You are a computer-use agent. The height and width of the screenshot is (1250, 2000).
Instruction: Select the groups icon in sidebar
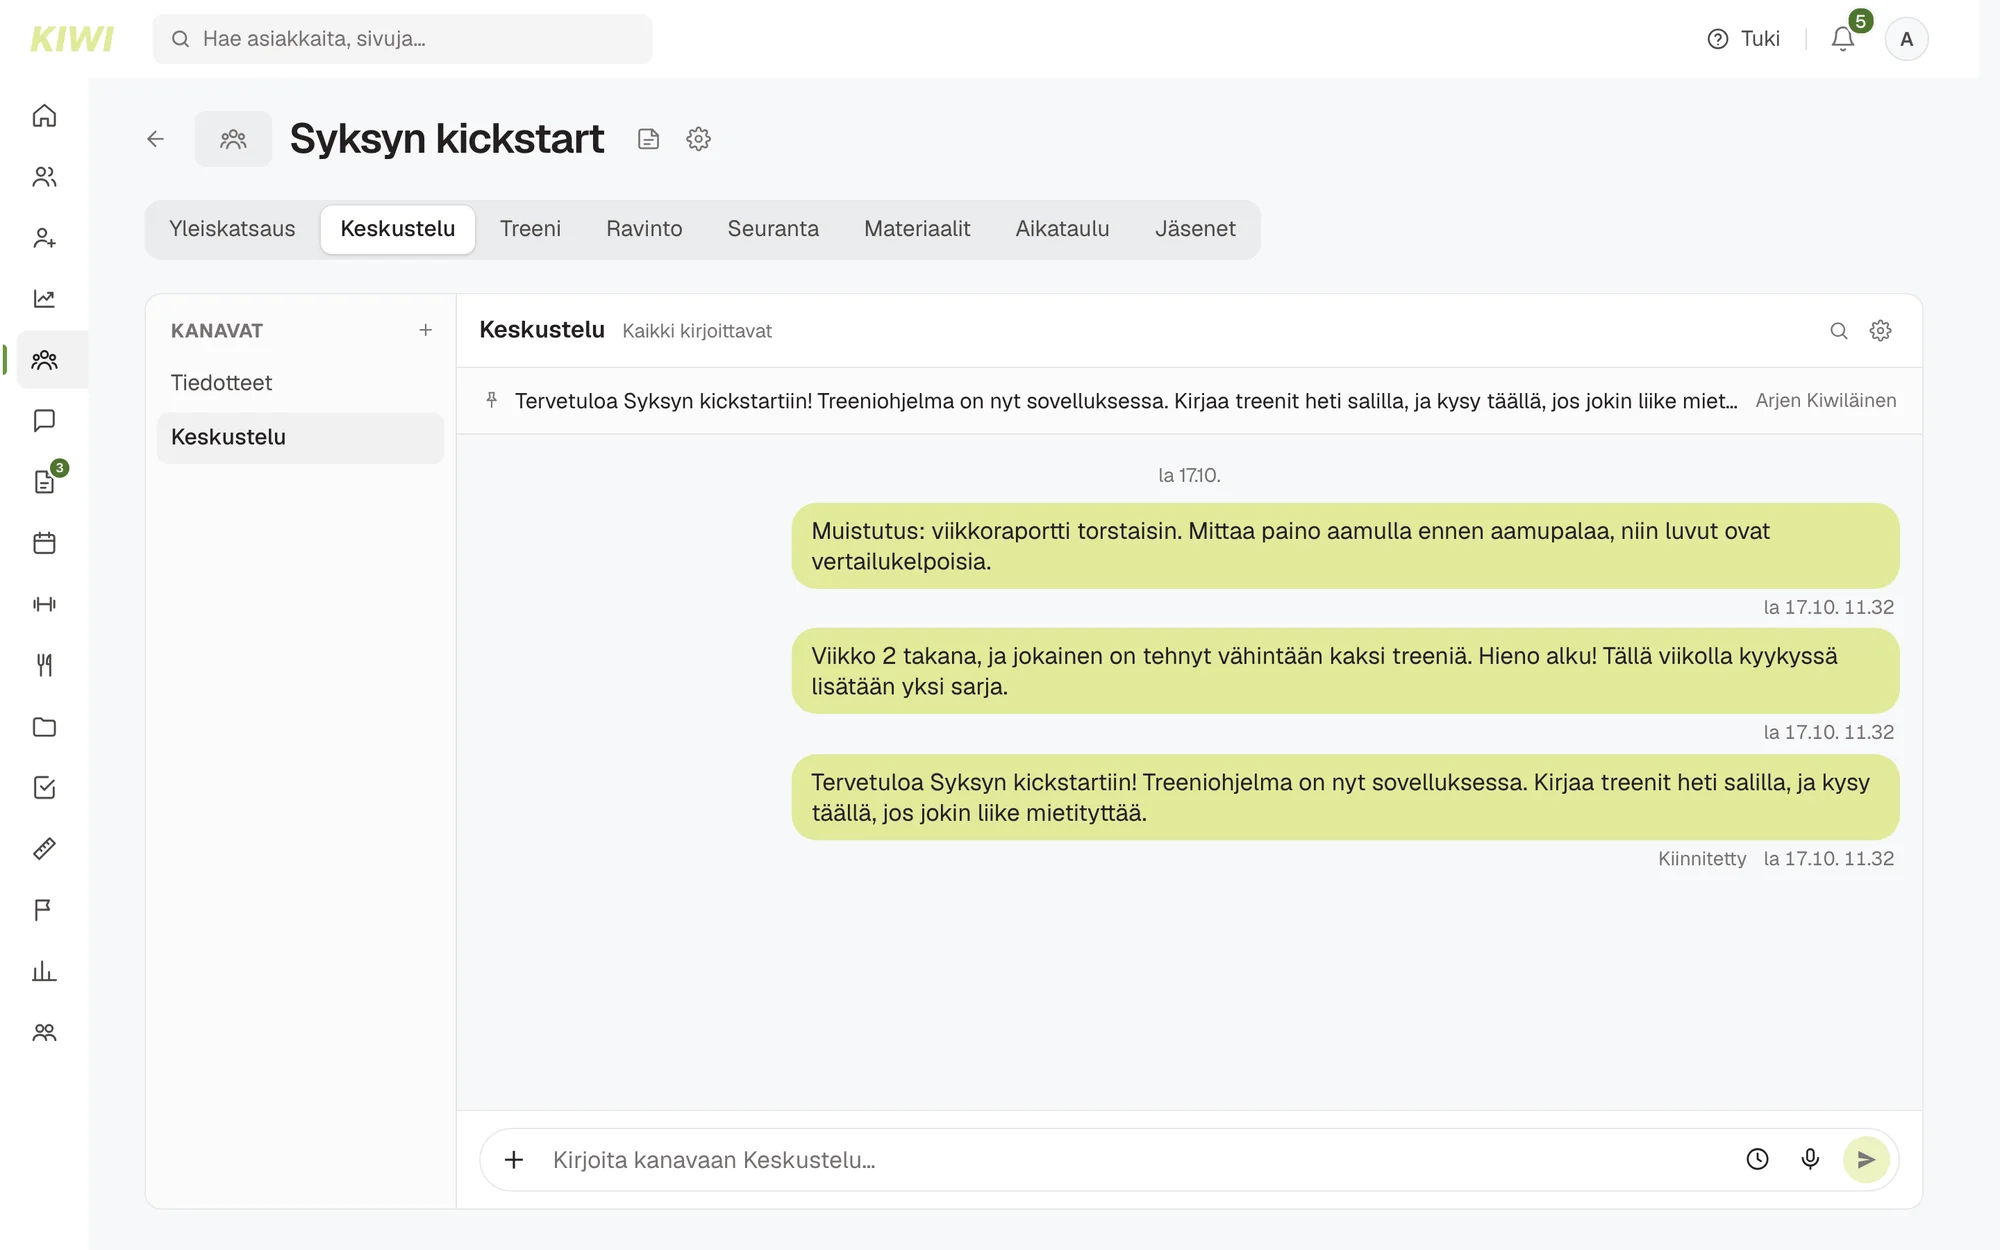(x=44, y=360)
